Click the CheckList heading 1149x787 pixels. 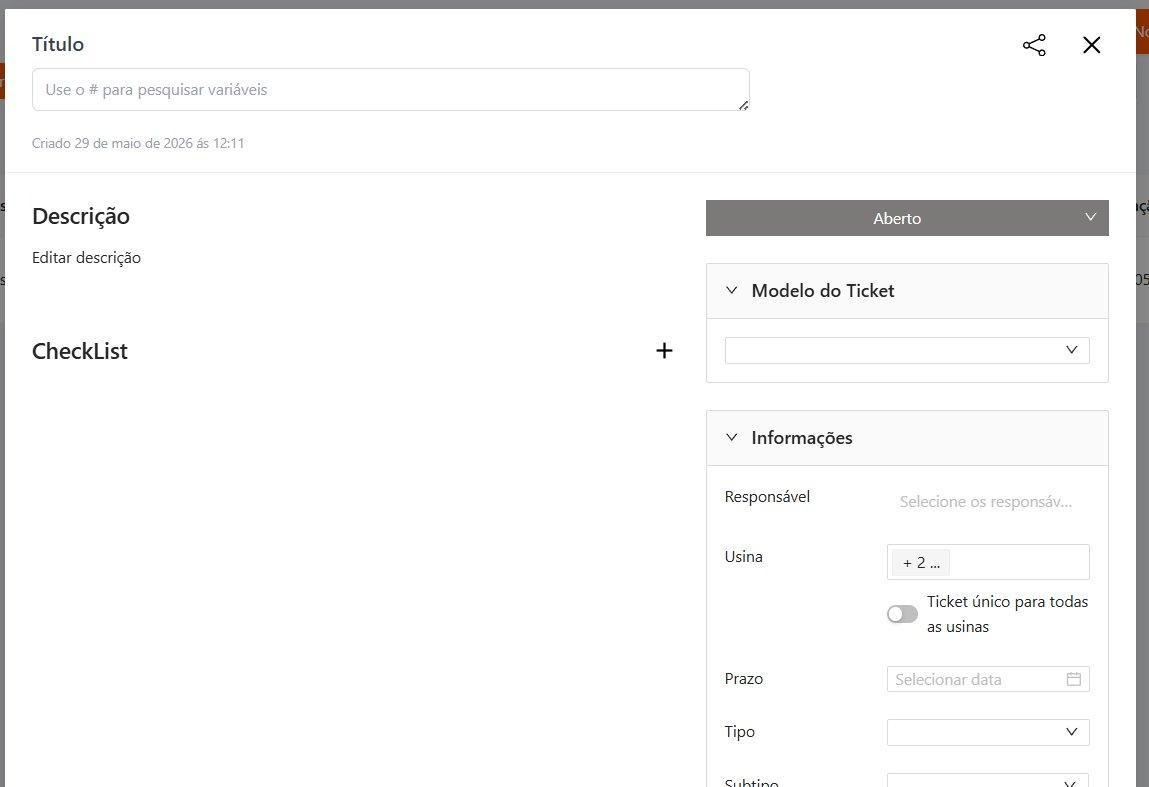coord(80,351)
